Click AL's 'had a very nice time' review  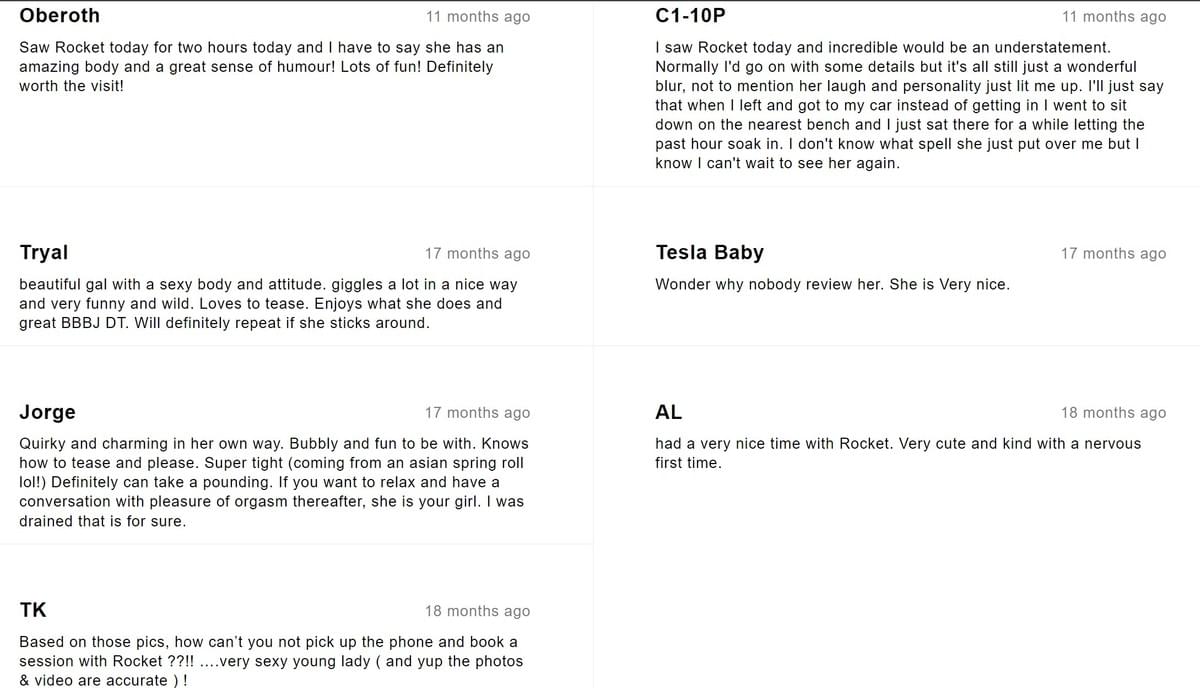[898, 453]
